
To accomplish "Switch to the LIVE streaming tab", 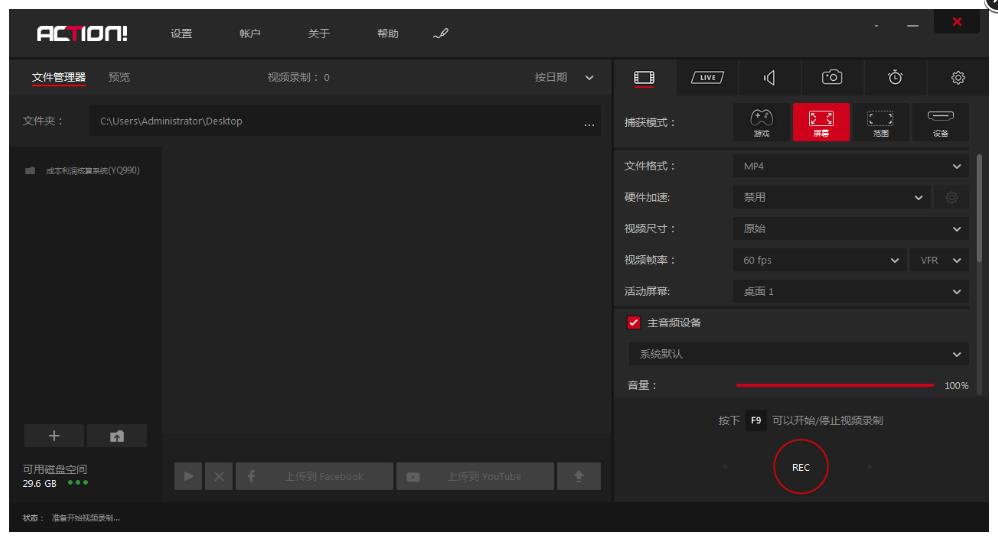I will pyautogui.click(x=708, y=77).
